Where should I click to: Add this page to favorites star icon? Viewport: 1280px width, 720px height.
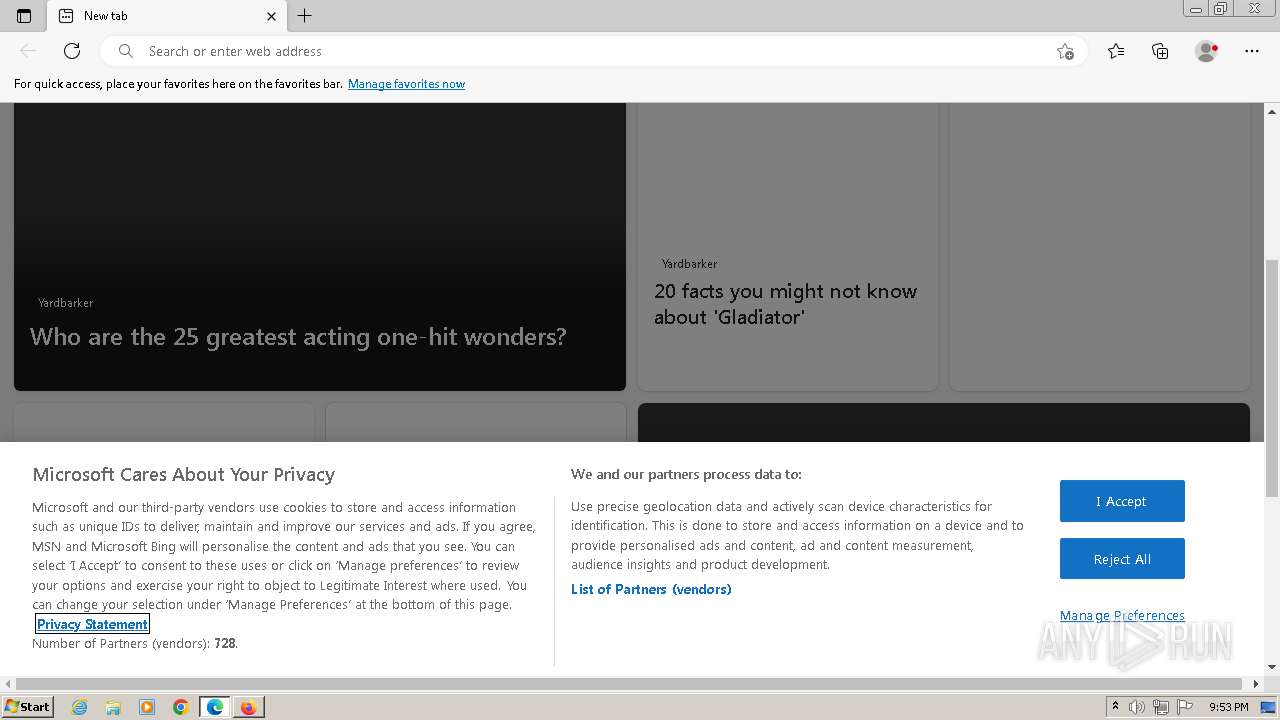1065,51
